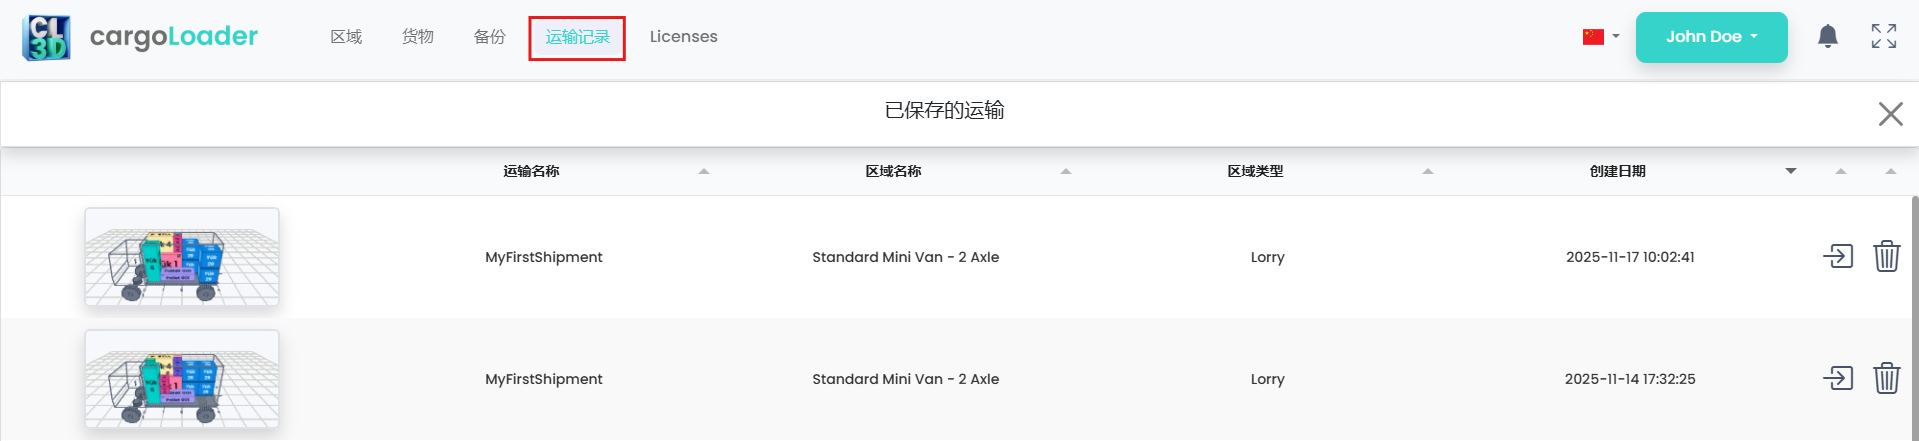Delete the 2025-11-14 MyFirstShipment transport
Viewport: 1919px width, 441px height.
pyautogui.click(x=1886, y=379)
